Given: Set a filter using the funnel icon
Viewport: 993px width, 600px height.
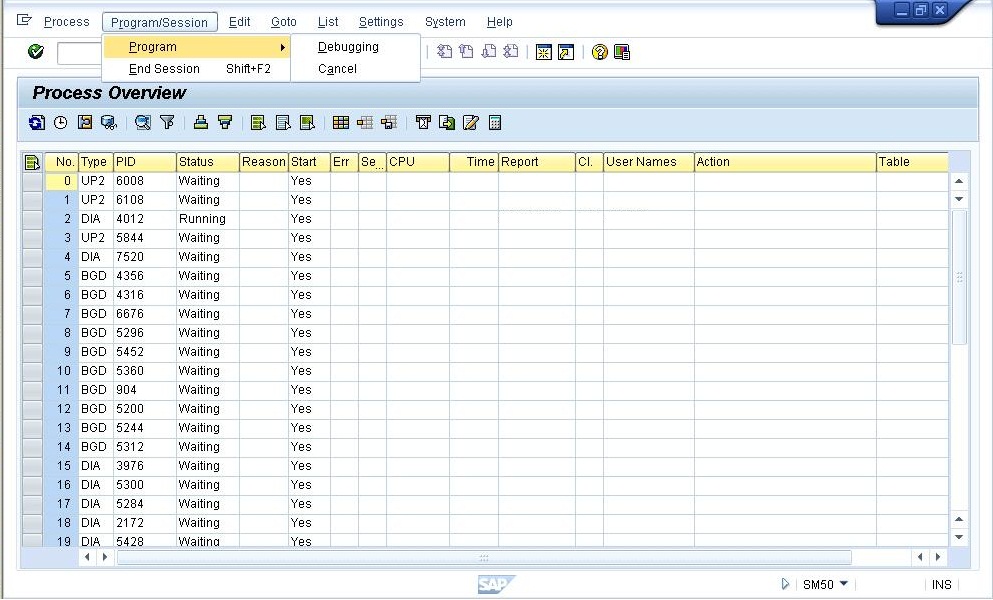Looking at the screenshot, I should point(167,122).
